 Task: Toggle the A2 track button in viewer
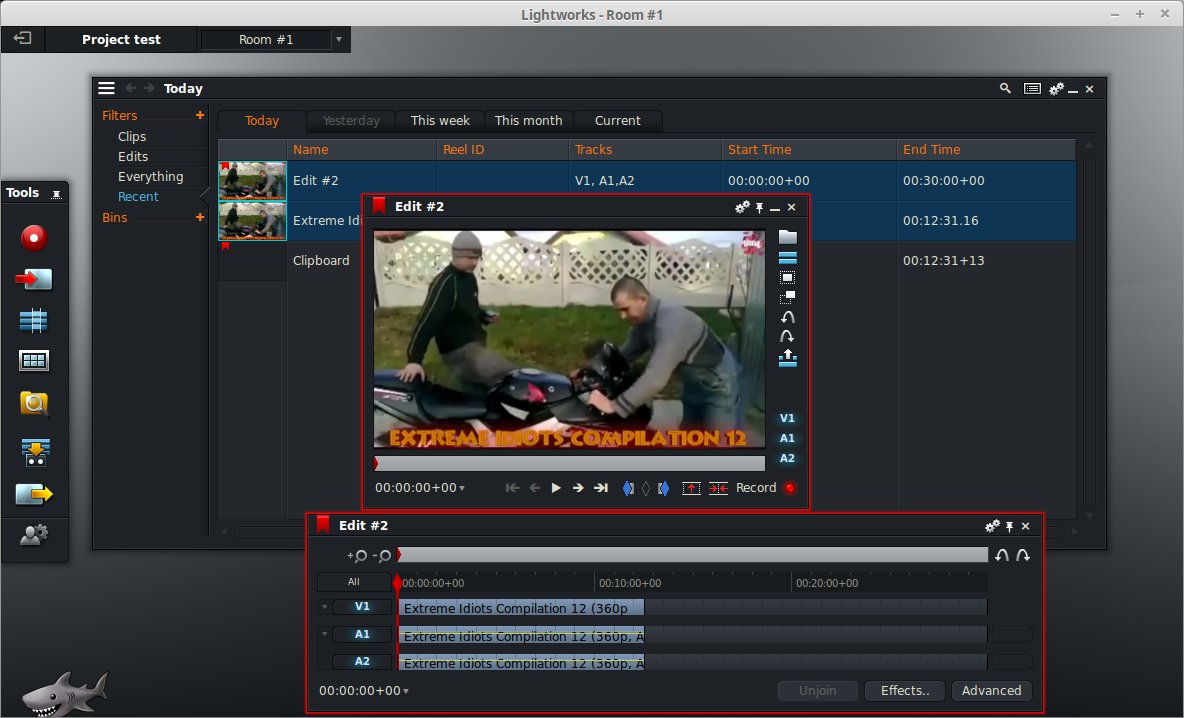point(787,458)
